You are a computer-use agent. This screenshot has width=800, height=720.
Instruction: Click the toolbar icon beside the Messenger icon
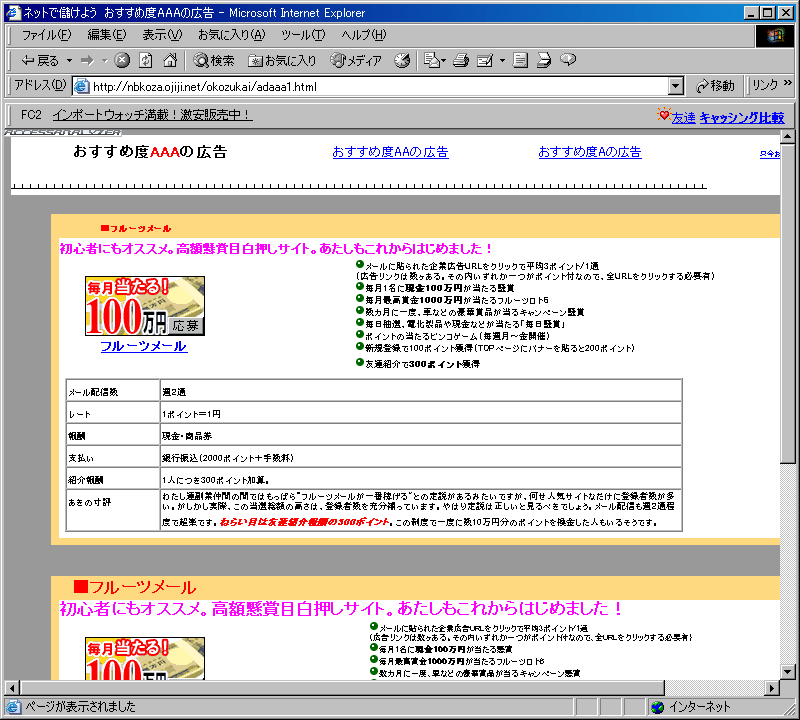point(544,60)
